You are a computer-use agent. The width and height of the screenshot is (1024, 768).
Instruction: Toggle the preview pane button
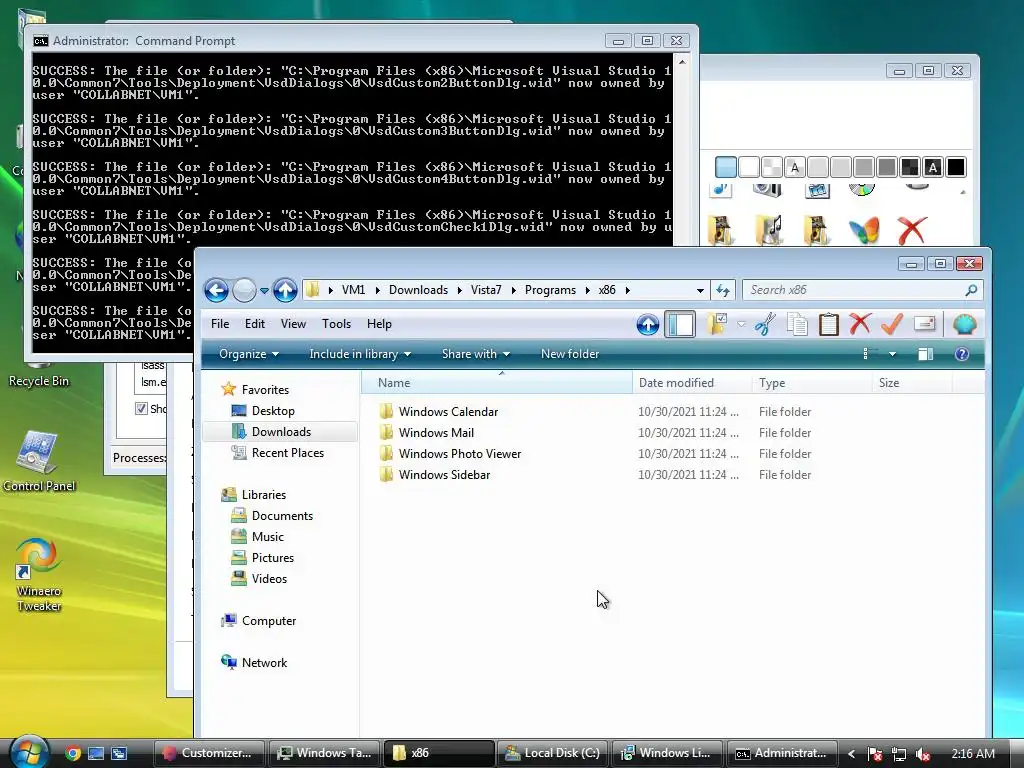pos(925,354)
